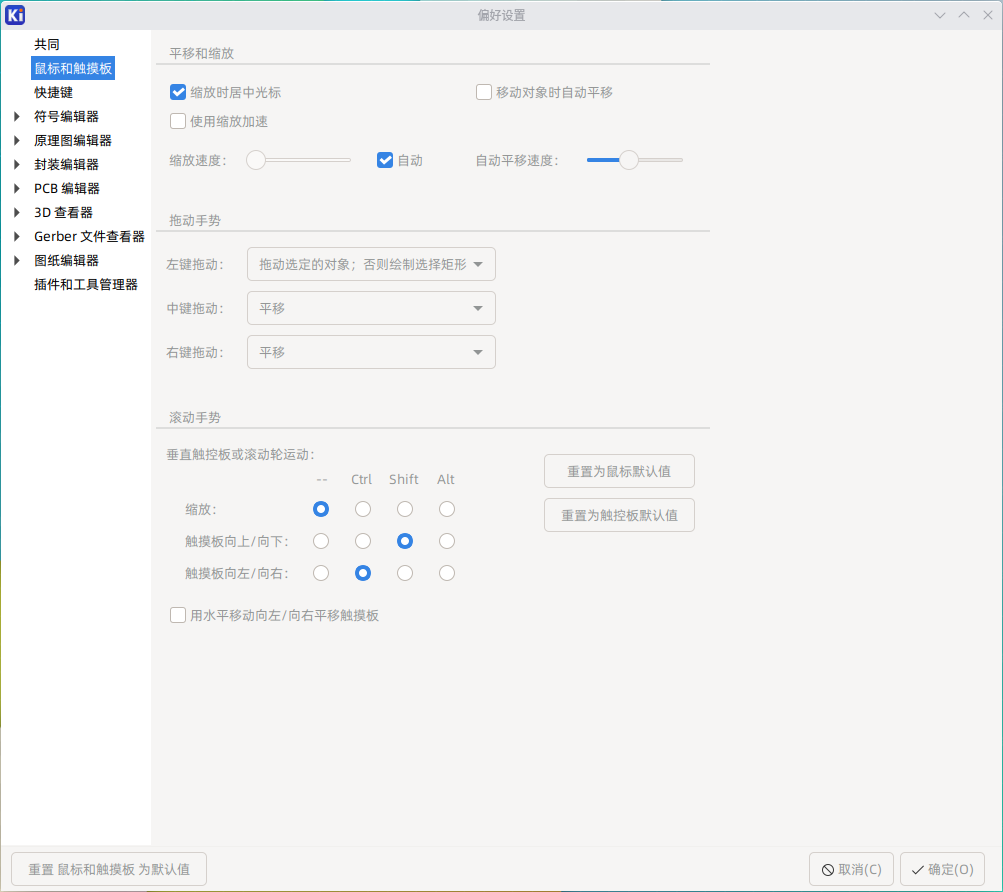Enable 使用缩放加速
This screenshot has height=892, width=1003.
click(177, 121)
